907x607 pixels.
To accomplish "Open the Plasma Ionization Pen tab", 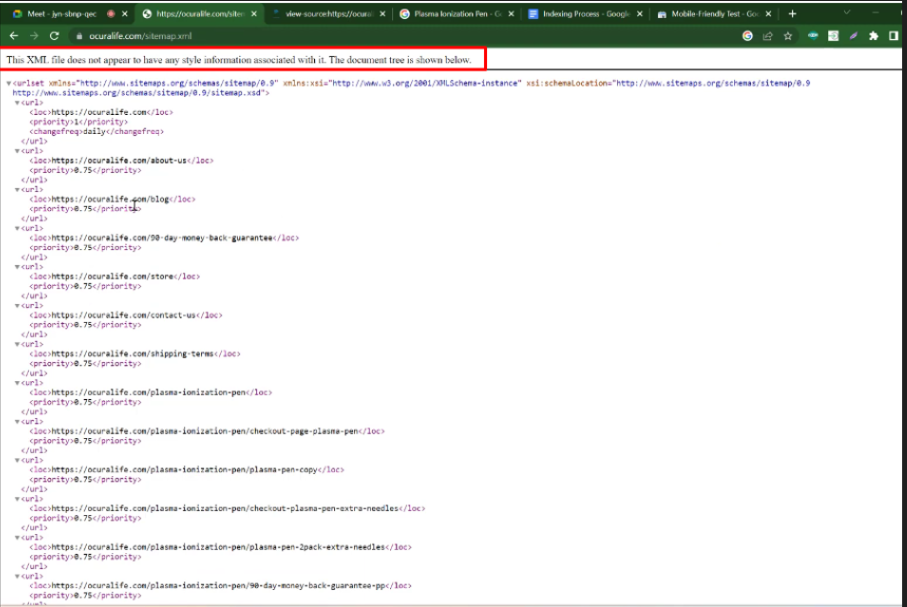I will 457,13.
